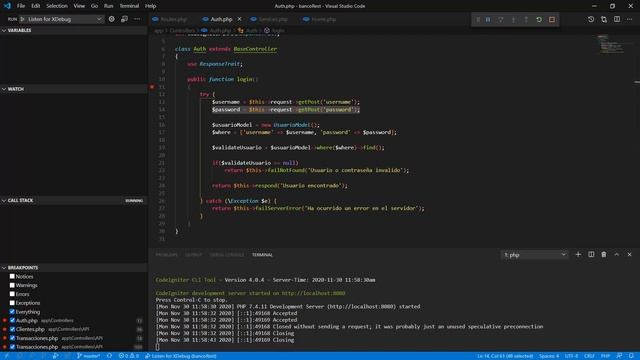Close the terminal panel

pyautogui.click(x=629, y=254)
